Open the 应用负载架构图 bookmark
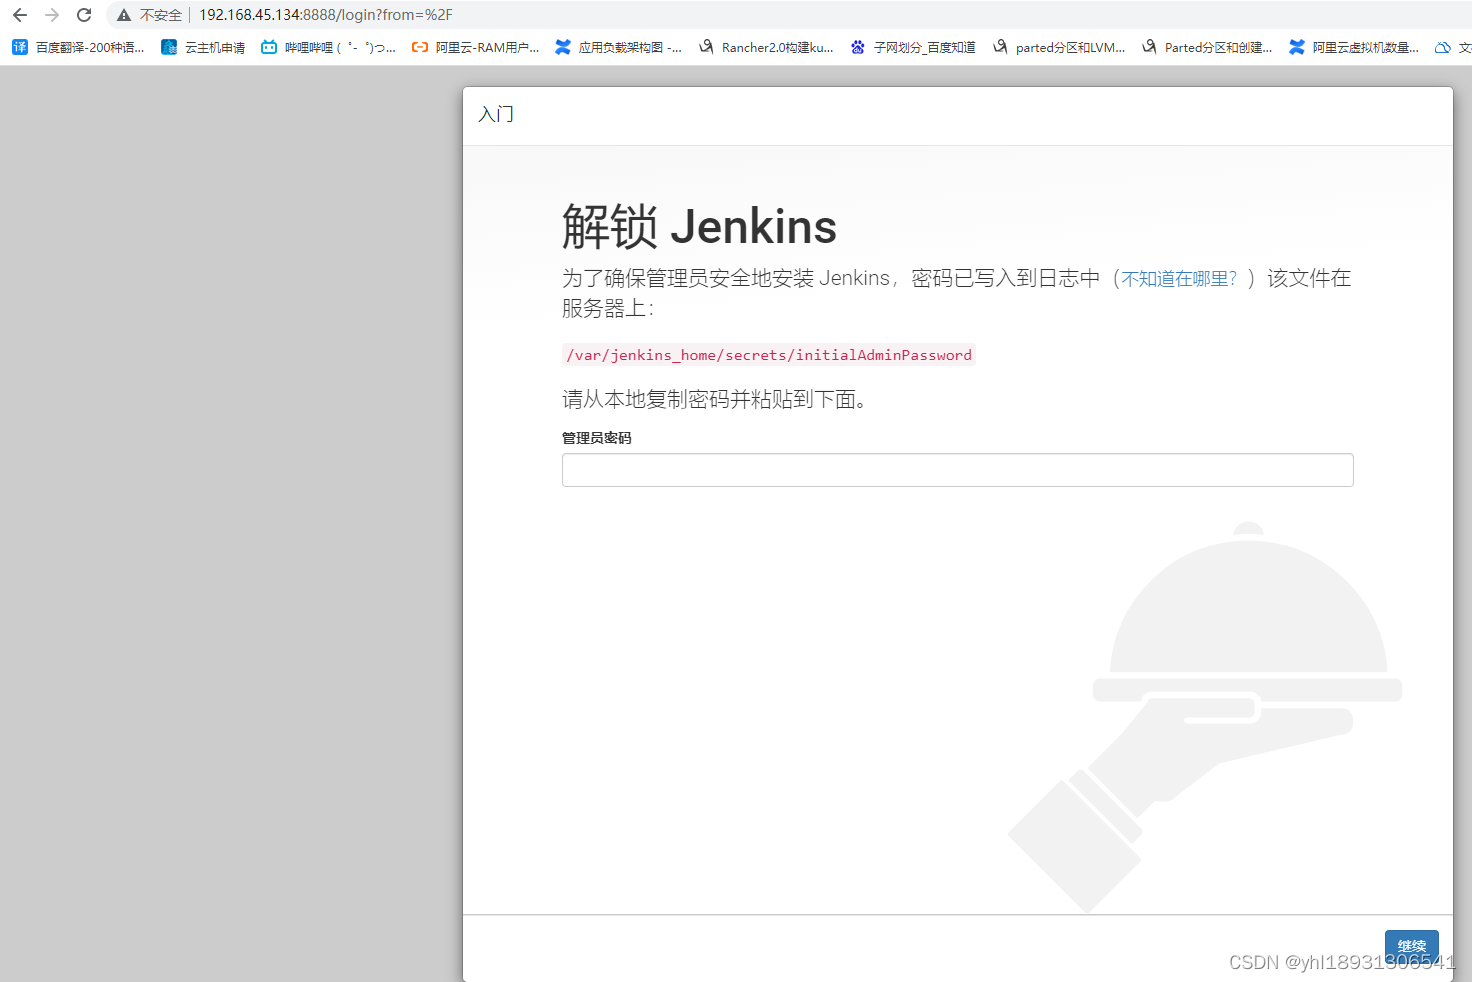The width and height of the screenshot is (1472, 982). 619,47
